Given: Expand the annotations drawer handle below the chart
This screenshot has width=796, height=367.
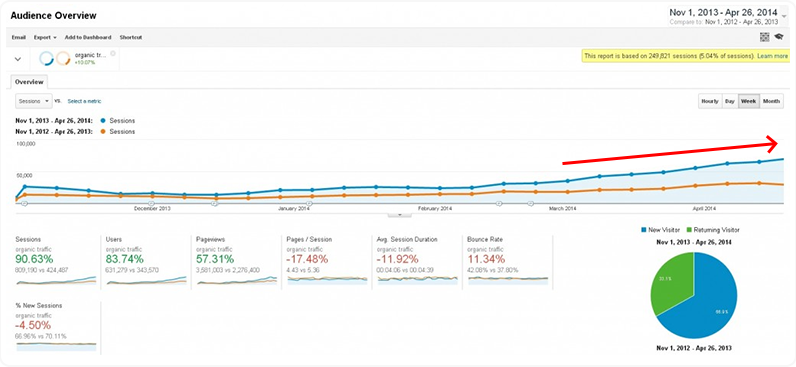Looking at the screenshot, I should point(400,214).
